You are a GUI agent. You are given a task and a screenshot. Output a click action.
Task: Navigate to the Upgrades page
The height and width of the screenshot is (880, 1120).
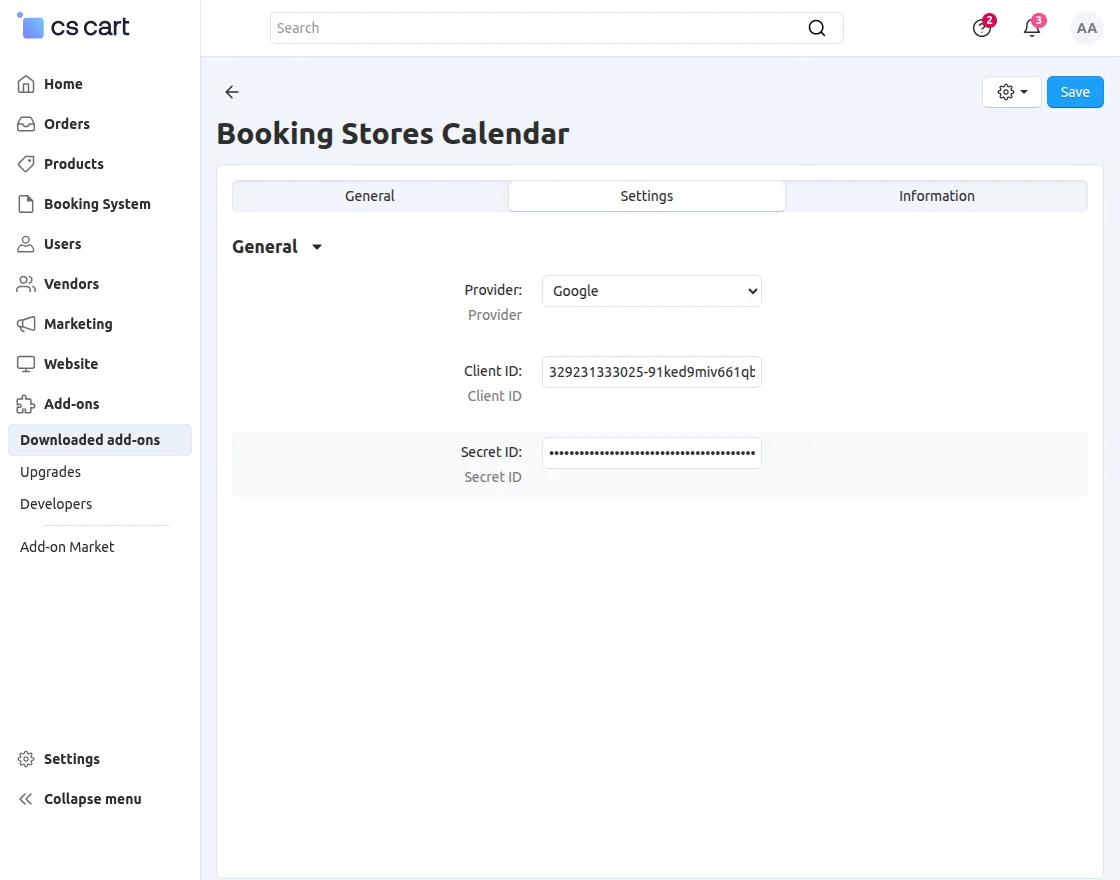pyautogui.click(x=48, y=472)
